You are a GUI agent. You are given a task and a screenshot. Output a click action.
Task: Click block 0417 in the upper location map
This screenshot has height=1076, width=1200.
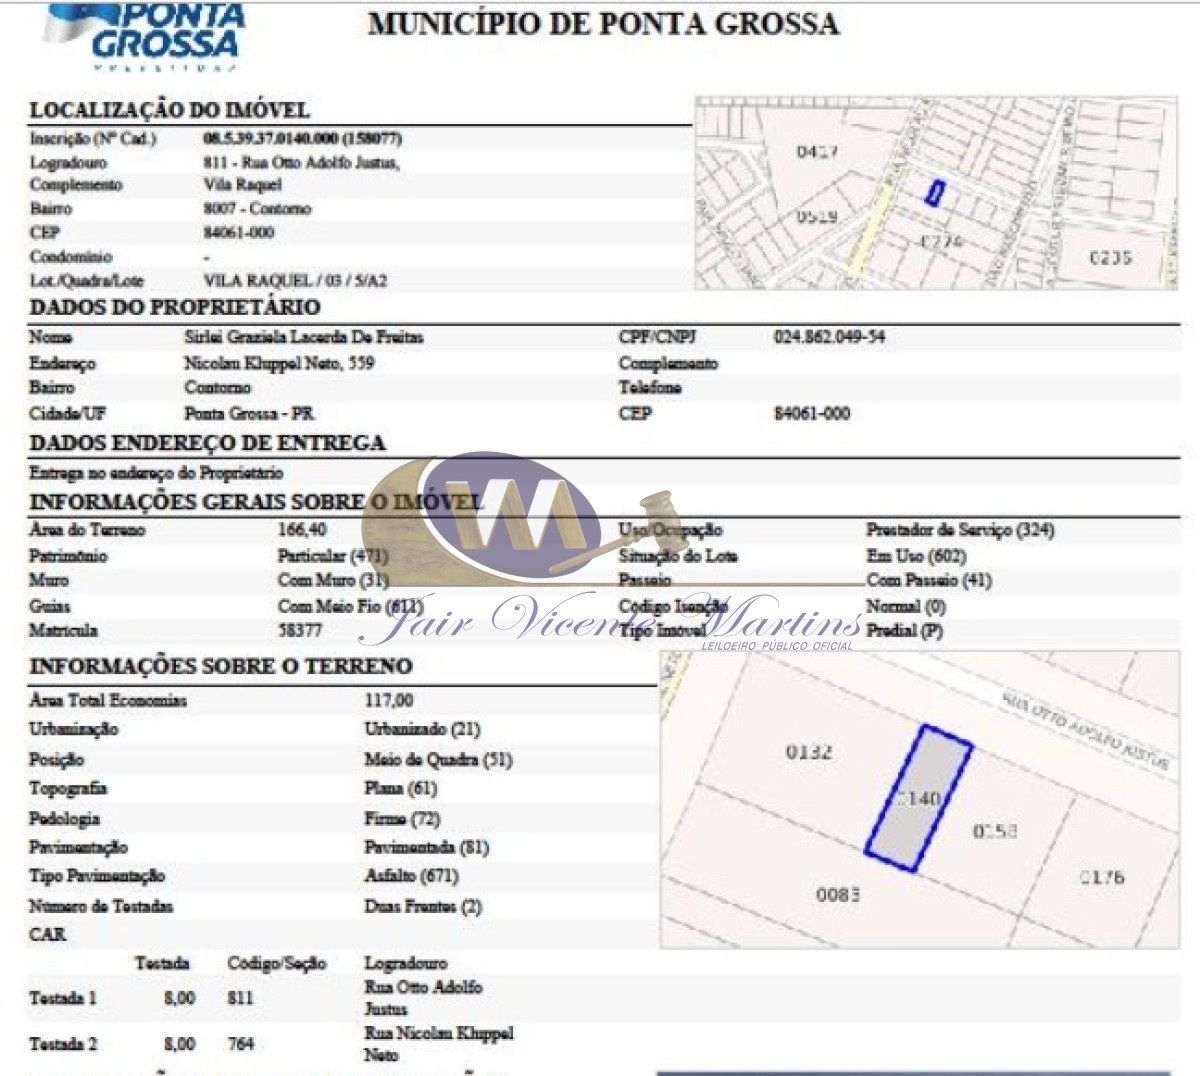click(x=817, y=151)
